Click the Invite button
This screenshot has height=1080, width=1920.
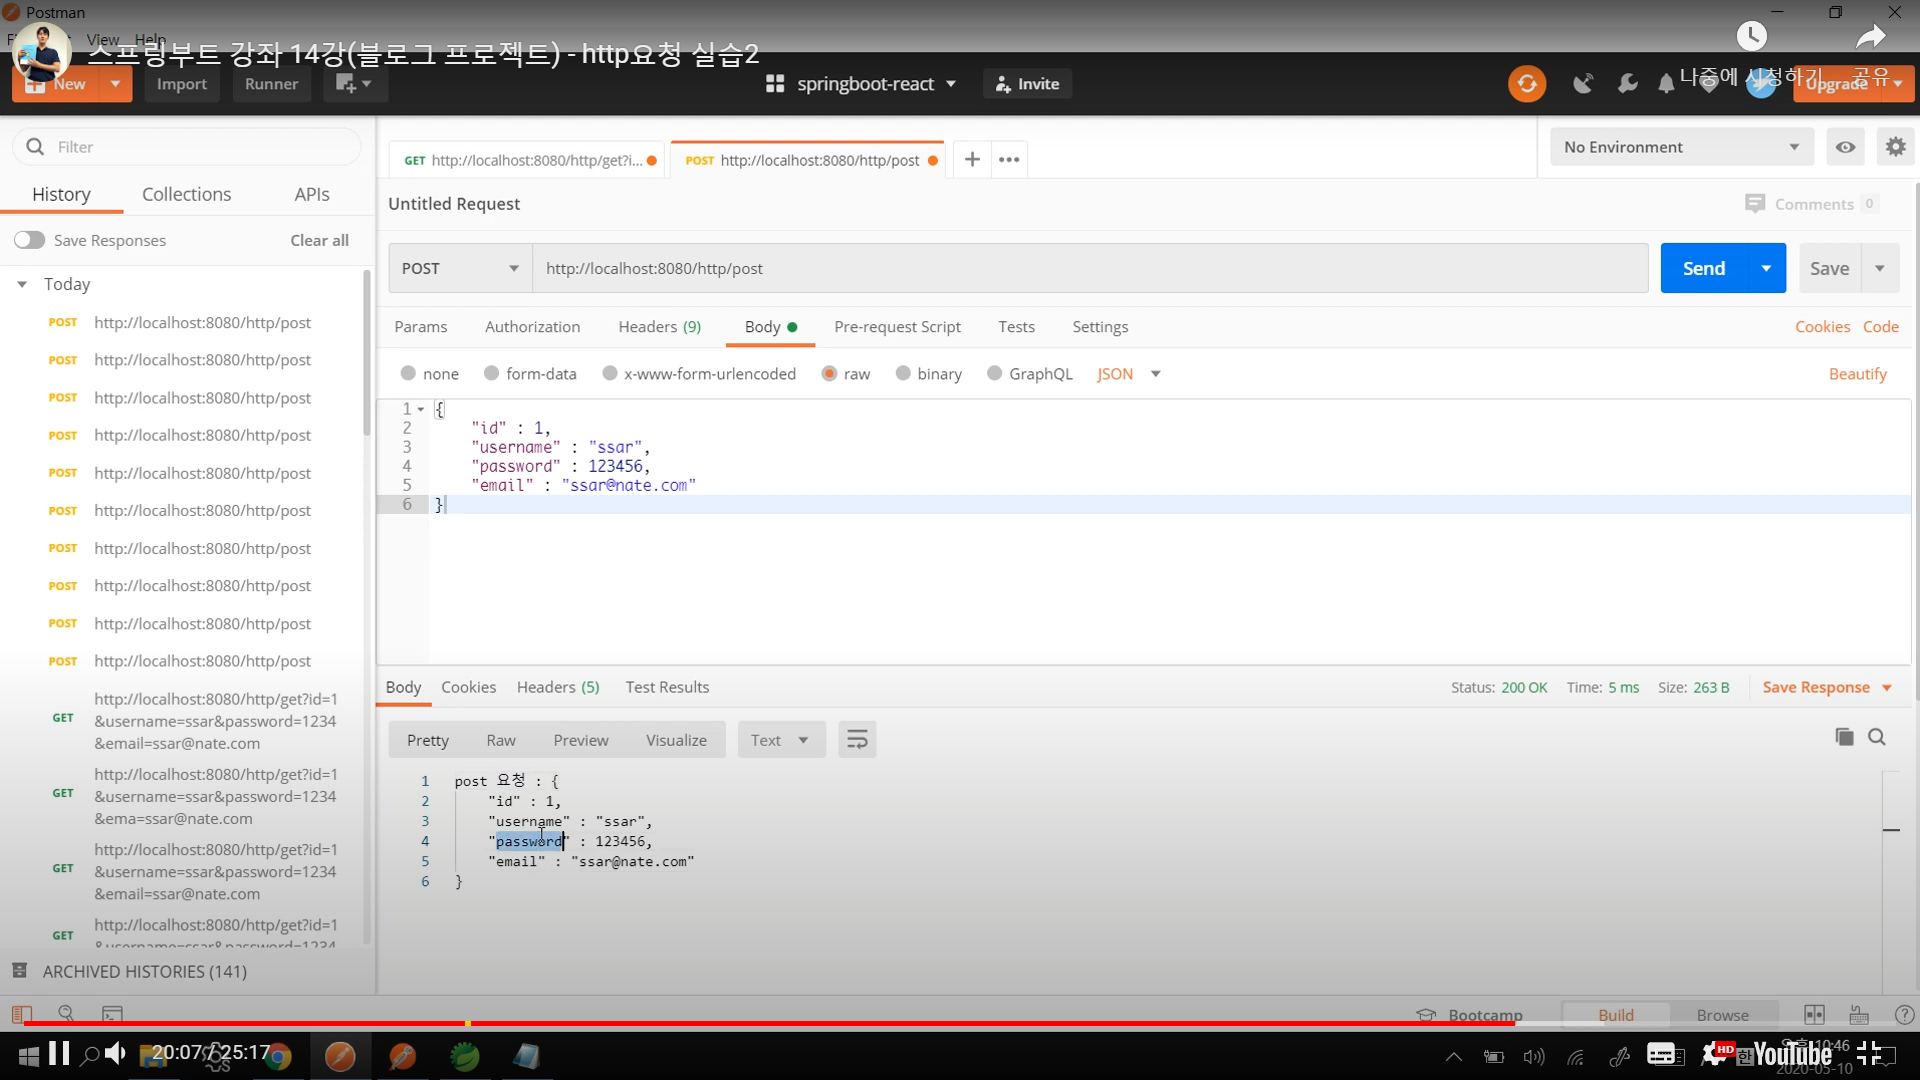[x=1027, y=84]
